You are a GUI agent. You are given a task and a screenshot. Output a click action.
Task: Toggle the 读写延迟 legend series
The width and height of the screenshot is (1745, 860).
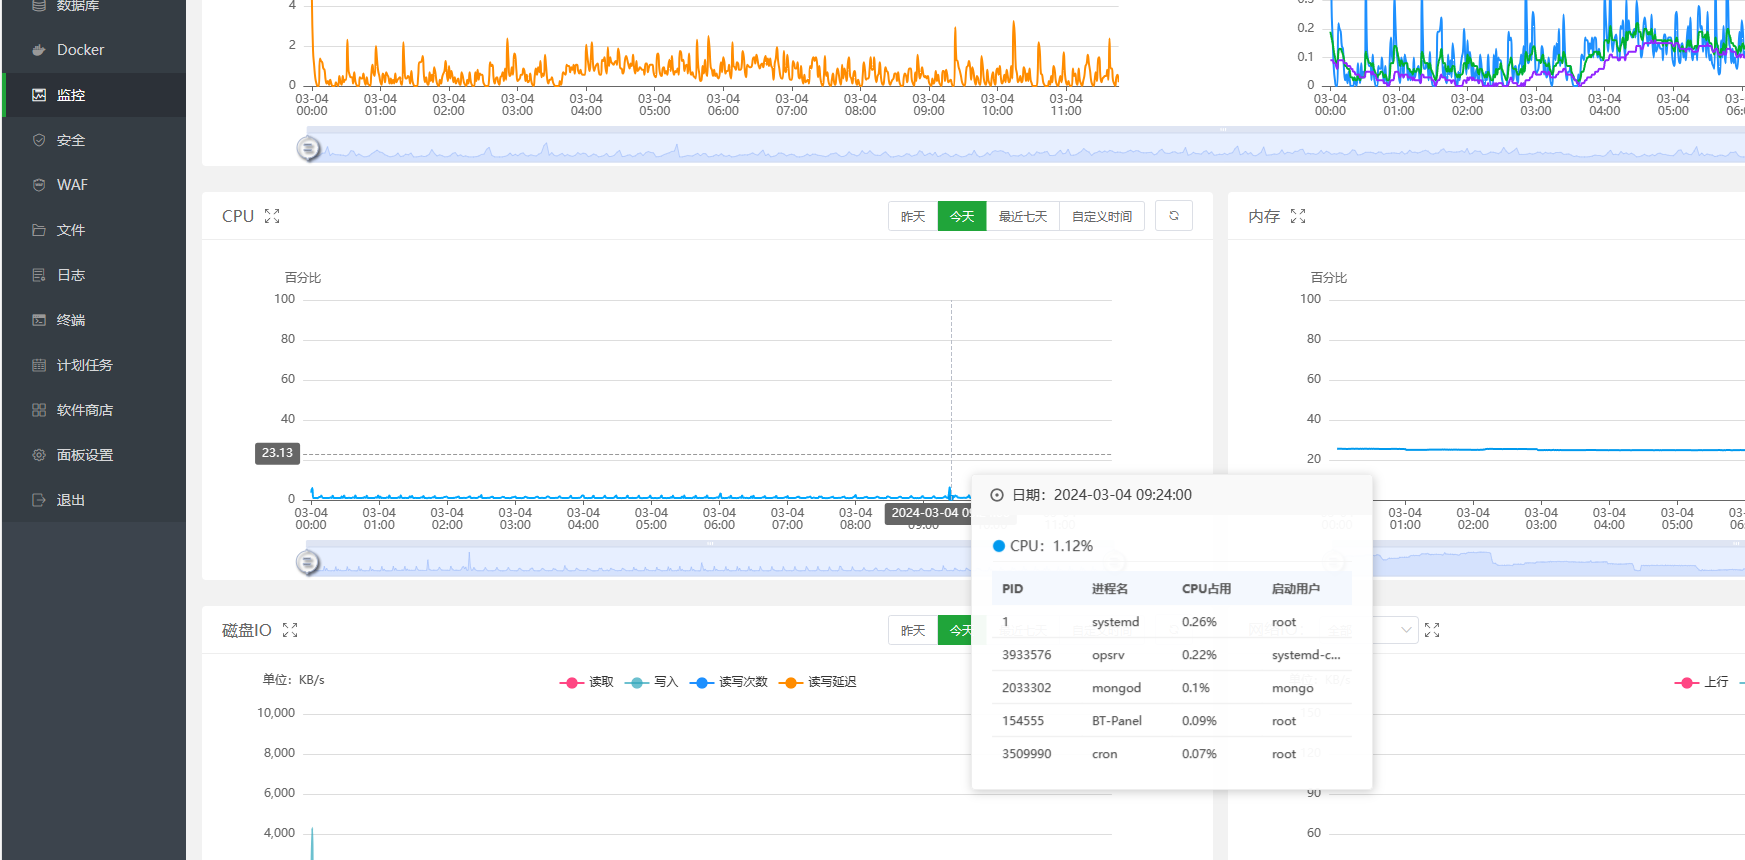818,682
